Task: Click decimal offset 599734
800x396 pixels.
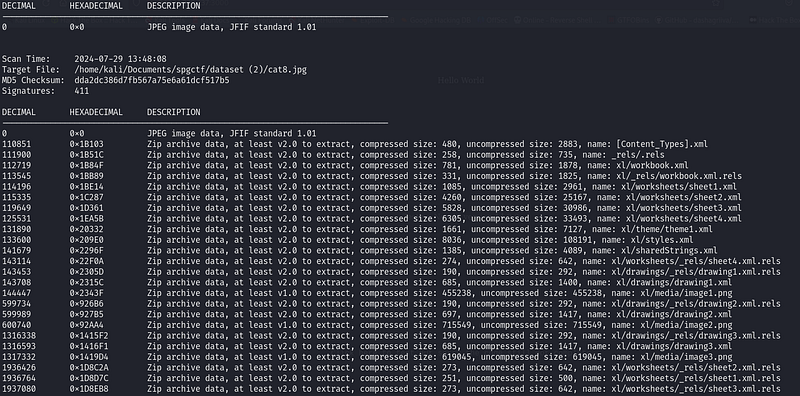Action: 16,304
